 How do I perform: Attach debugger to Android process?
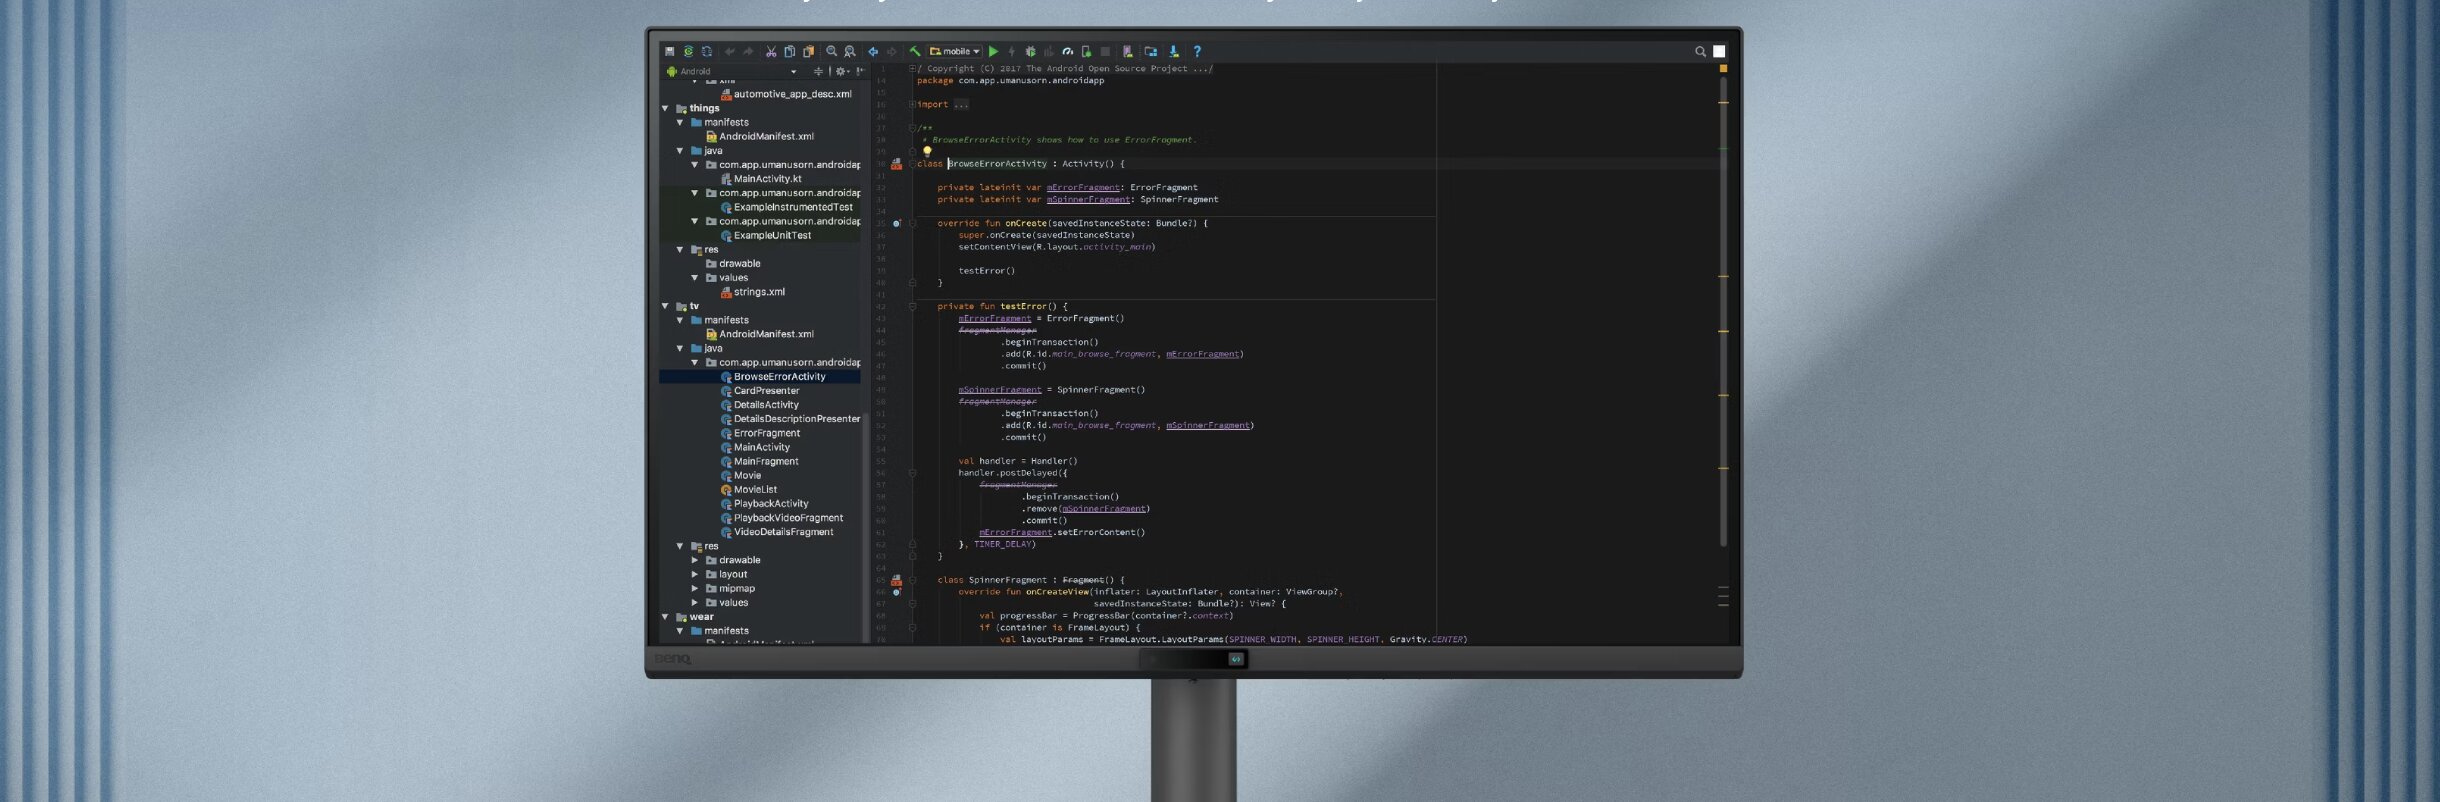point(1087,51)
